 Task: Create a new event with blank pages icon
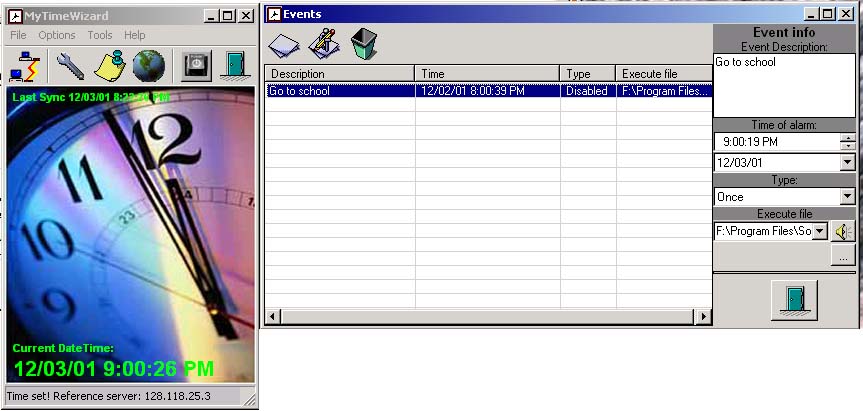[285, 45]
